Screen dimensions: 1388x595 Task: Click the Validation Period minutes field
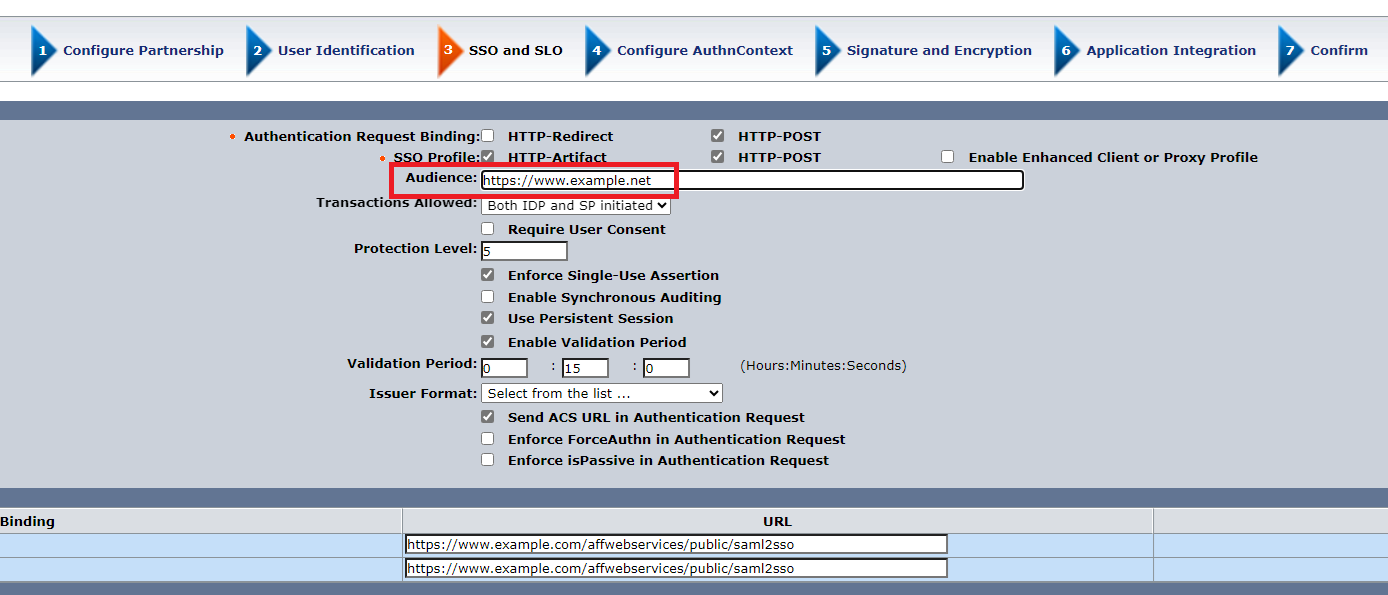(585, 368)
